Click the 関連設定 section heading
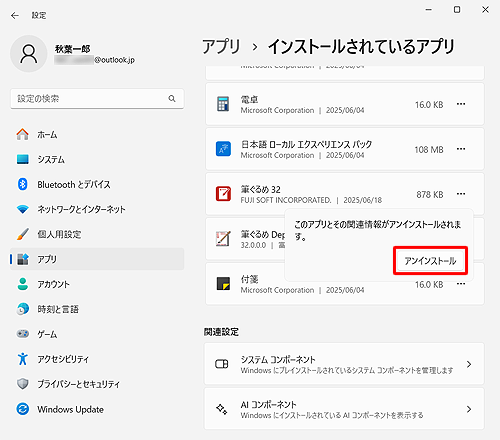The height and width of the screenshot is (440, 500). 221,332
